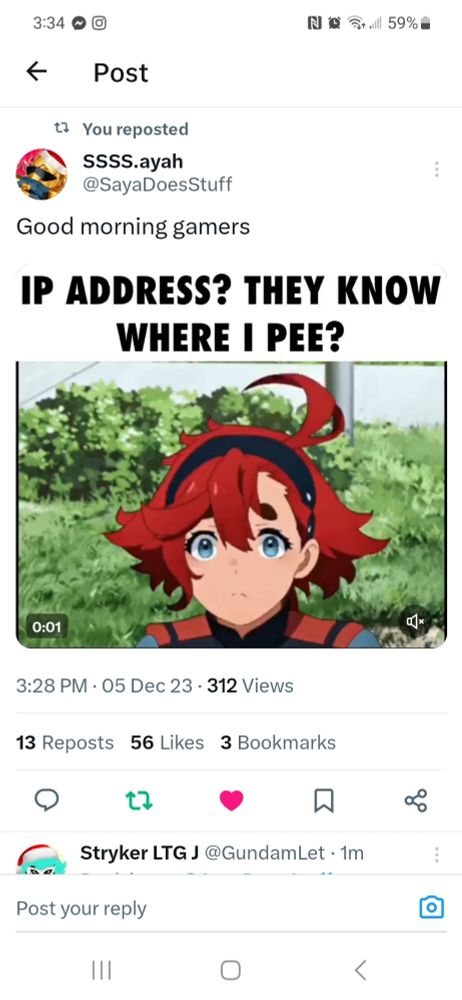This screenshot has height=1000, width=462.
Task: Go back using the arrow icon
Action: click(36, 72)
